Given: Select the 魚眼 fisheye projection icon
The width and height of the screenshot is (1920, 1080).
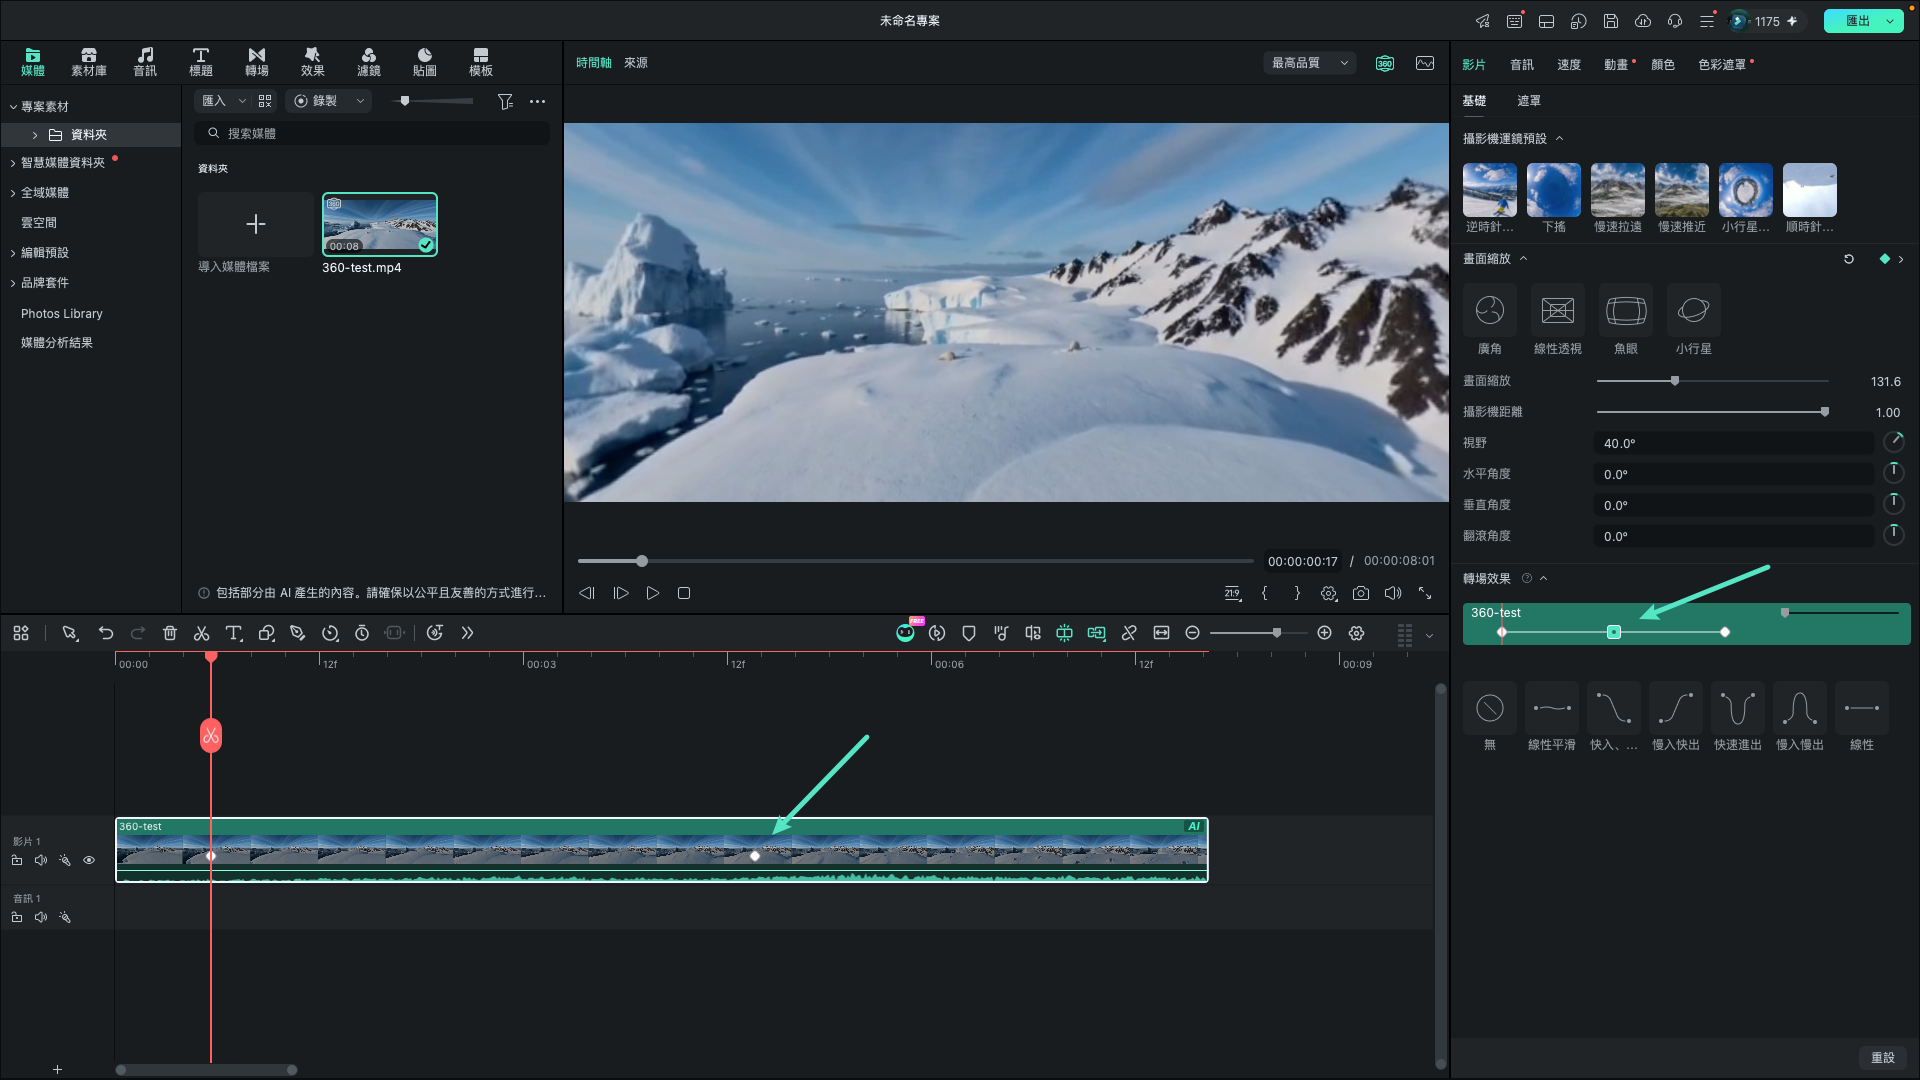Looking at the screenshot, I should coord(1625,310).
